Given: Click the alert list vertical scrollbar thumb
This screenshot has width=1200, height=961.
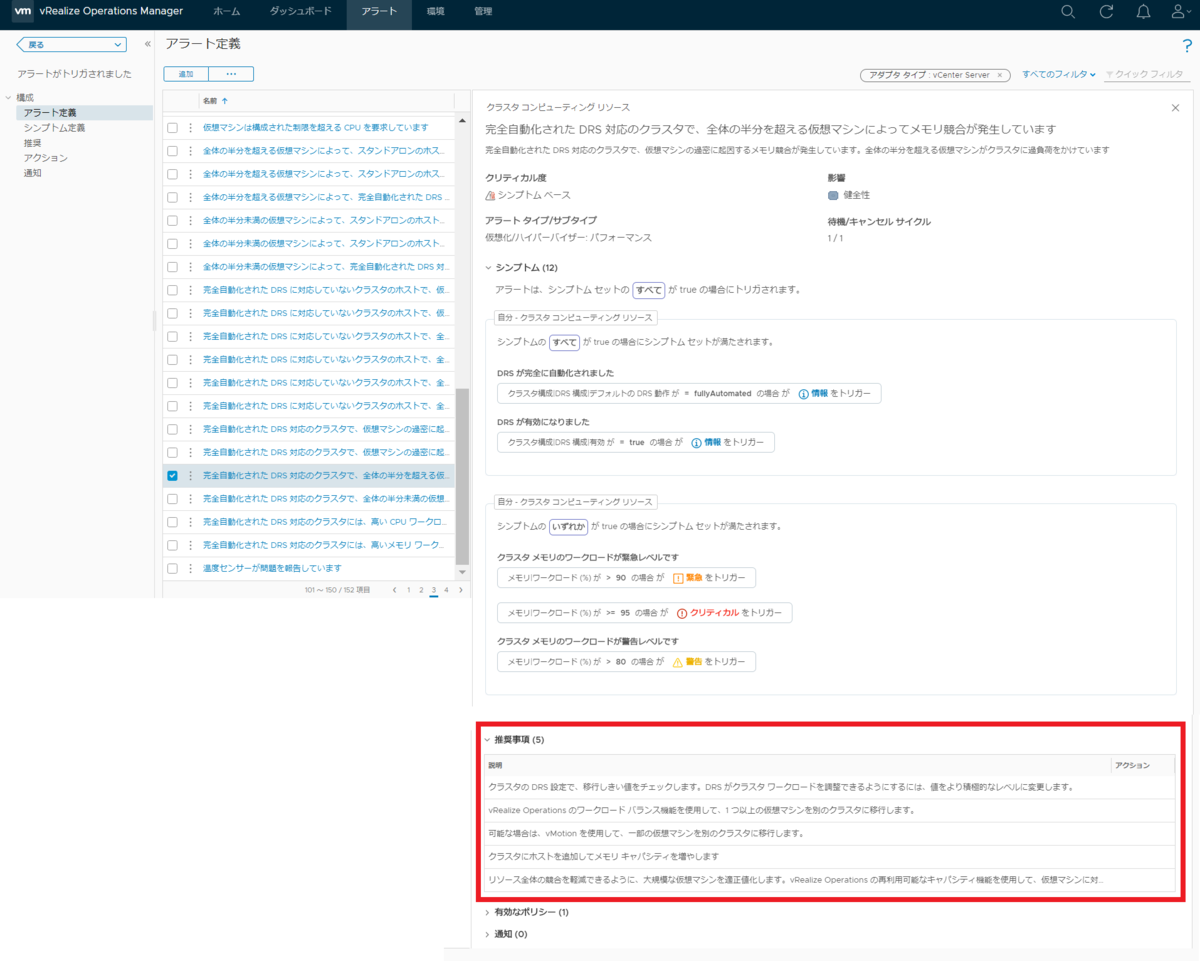Looking at the screenshot, I should coord(461,475).
